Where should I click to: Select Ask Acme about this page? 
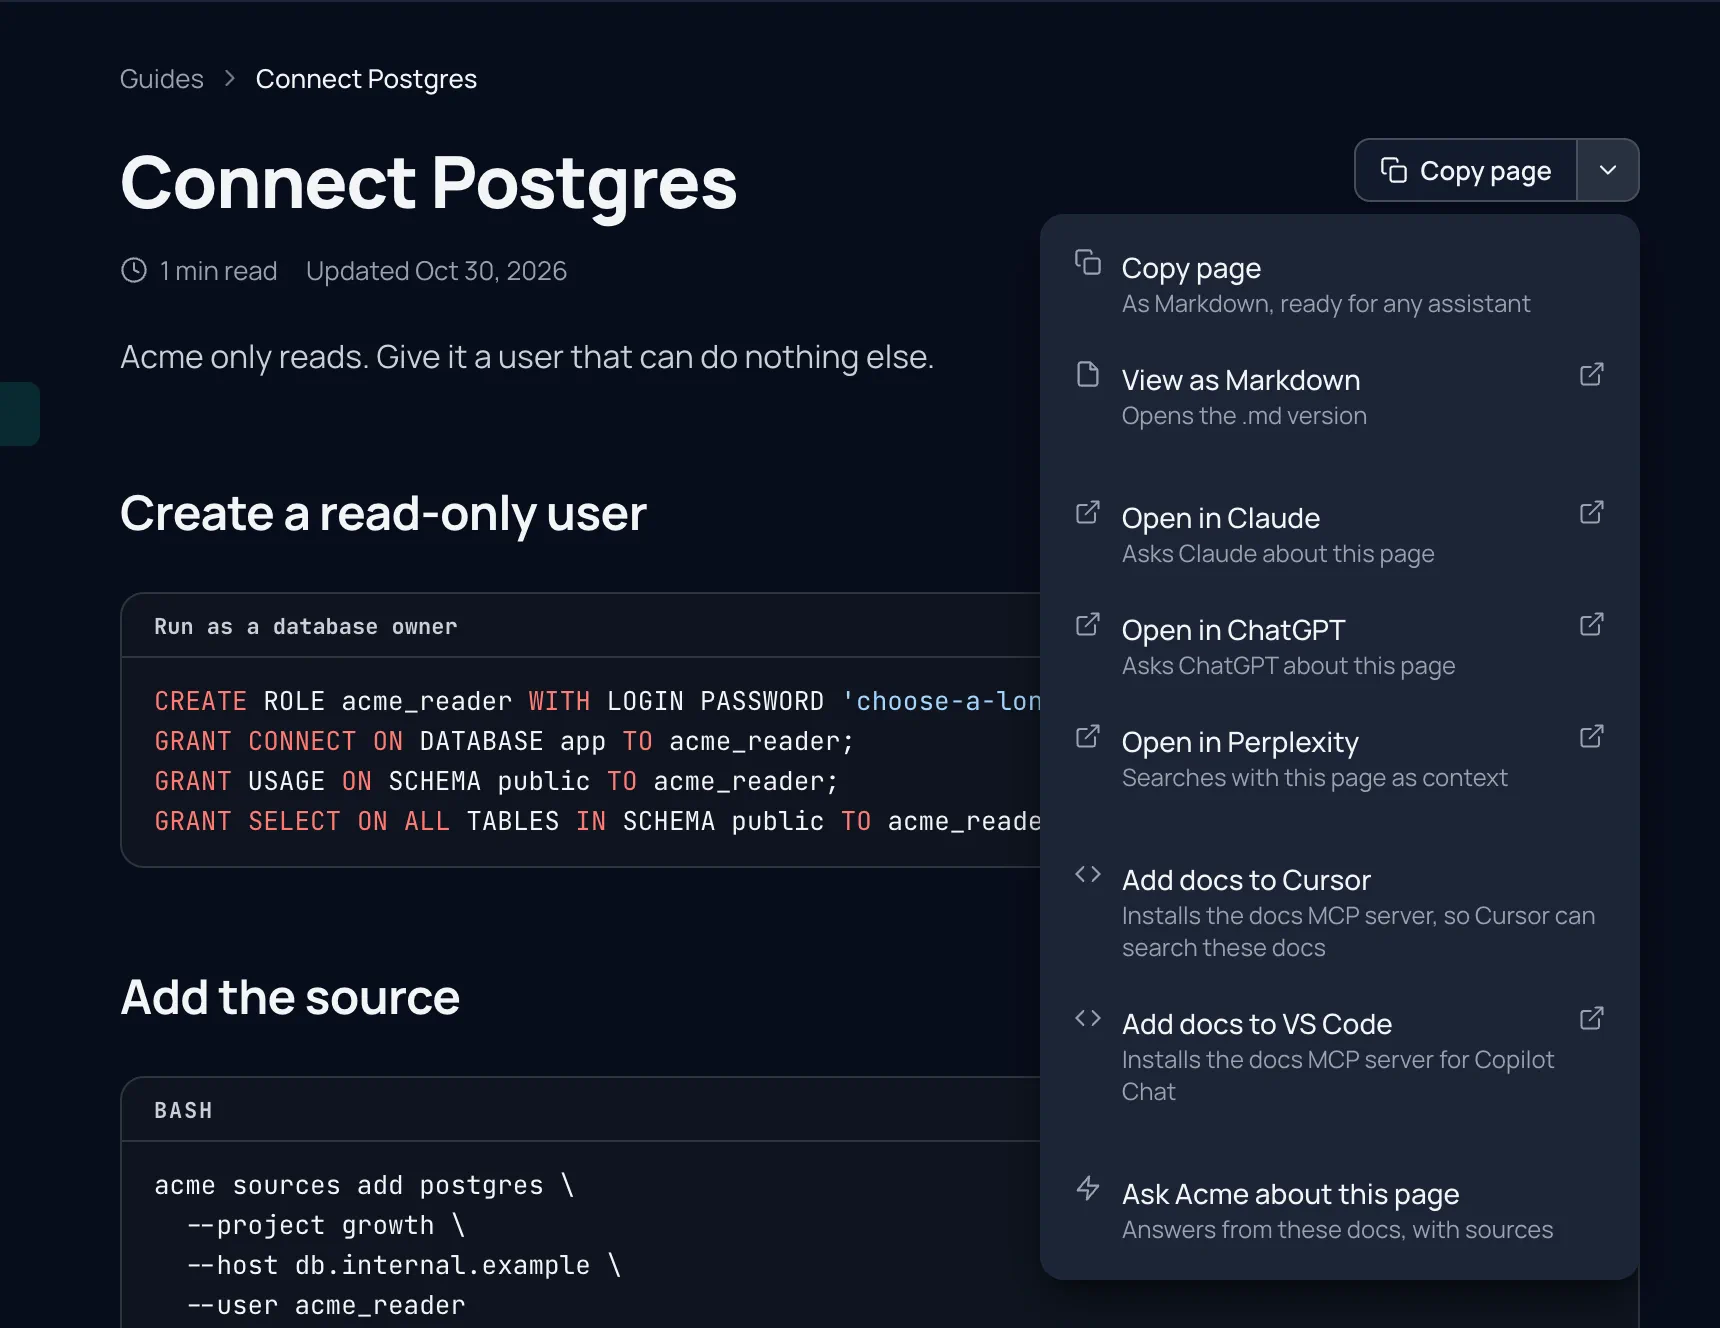pyautogui.click(x=1340, y=1211)
